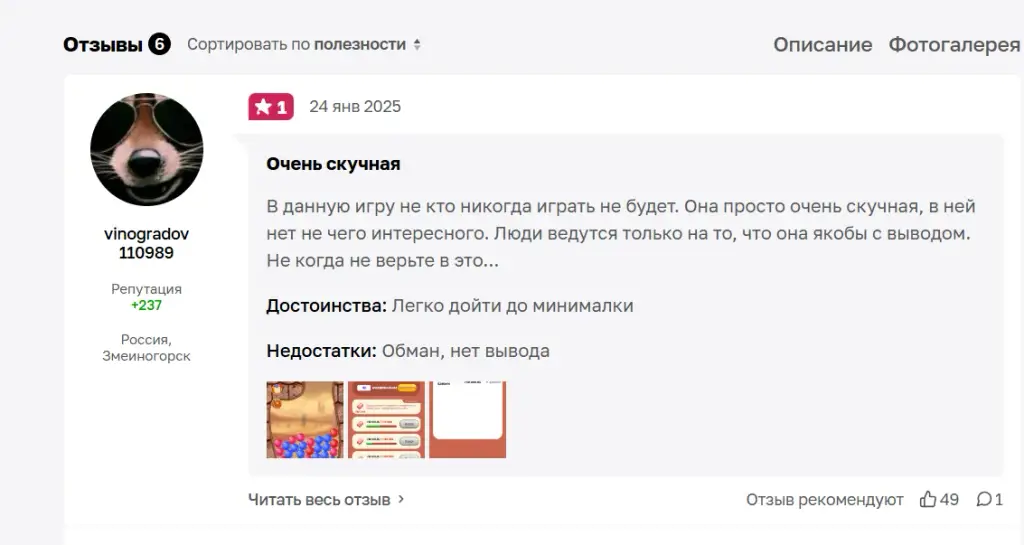1024x545 pixels.
Task: Click text Легко дойти до минималки
Action: pos(513,305)
